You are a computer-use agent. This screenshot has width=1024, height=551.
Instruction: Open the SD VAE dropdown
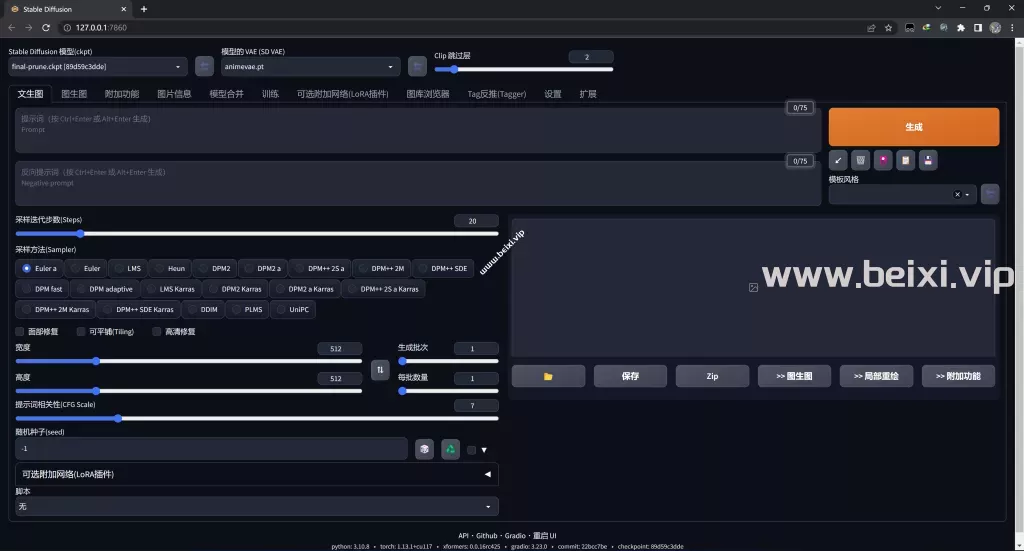pyautogui.click(x=310, y=67)
